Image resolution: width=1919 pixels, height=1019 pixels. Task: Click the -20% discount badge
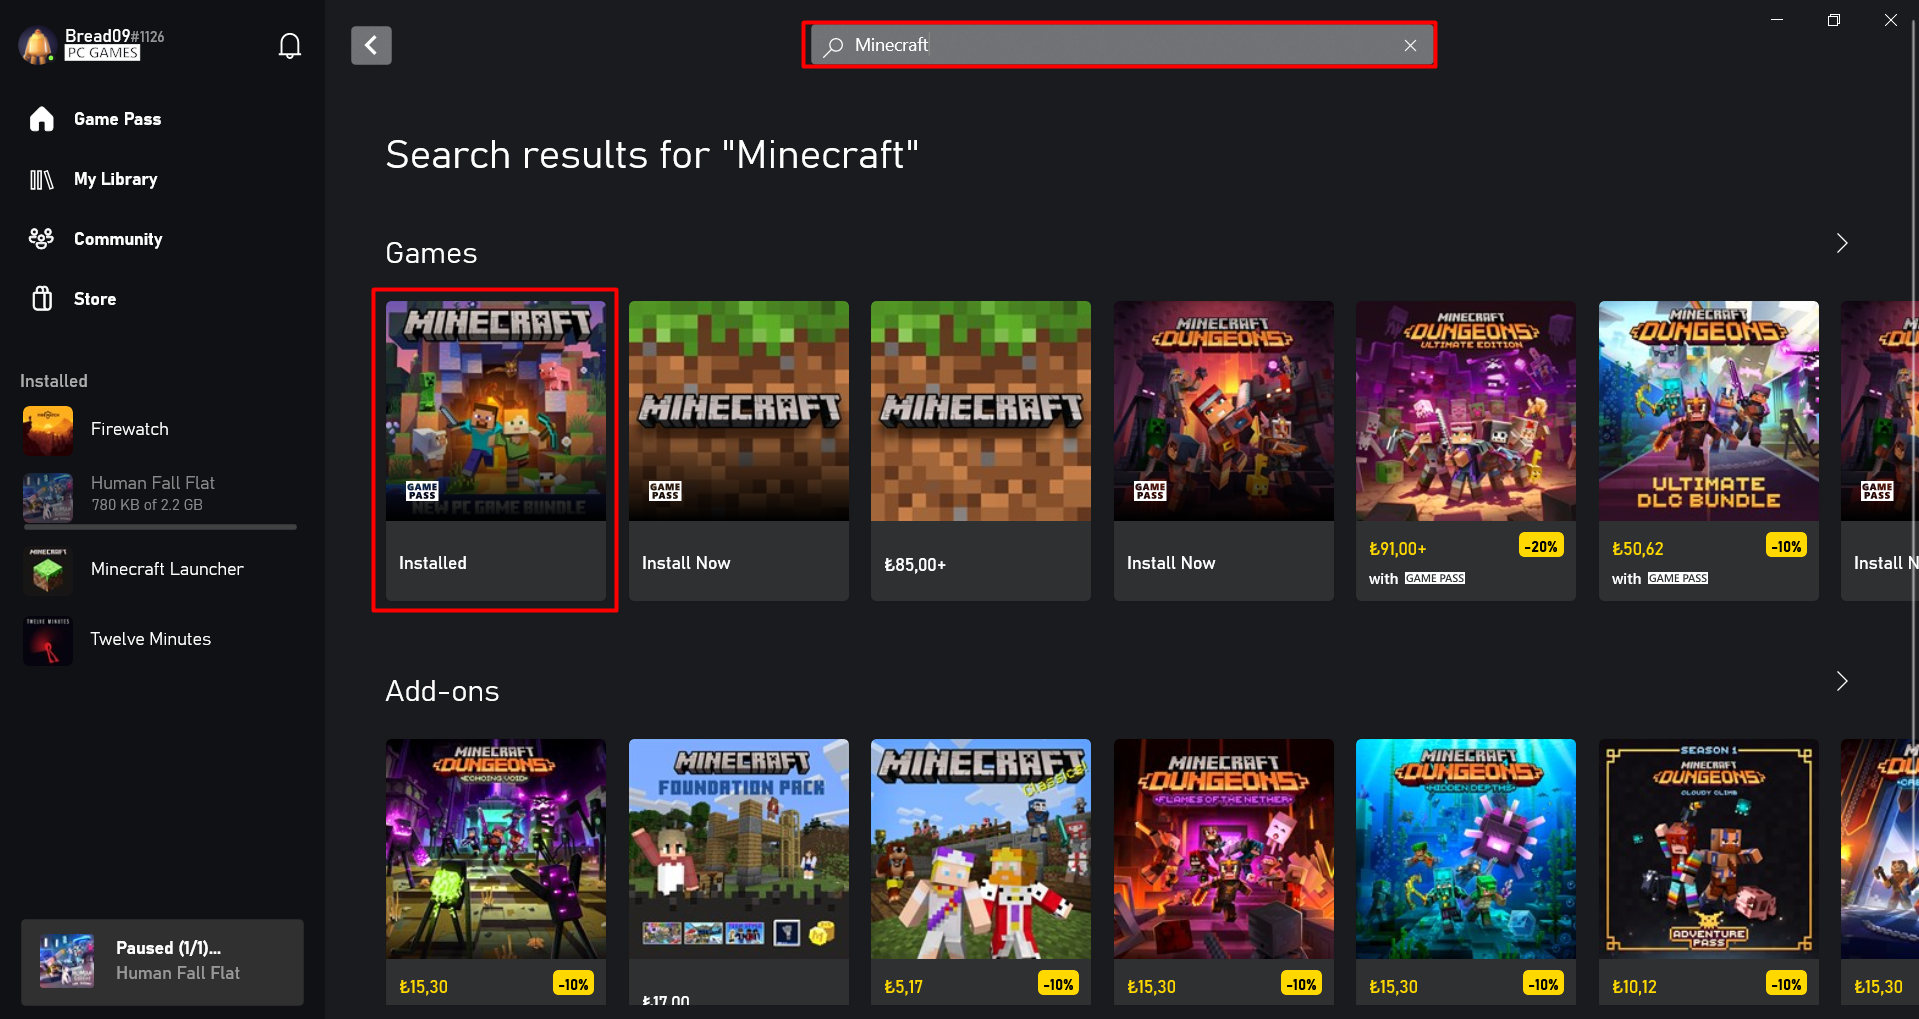1541,546
